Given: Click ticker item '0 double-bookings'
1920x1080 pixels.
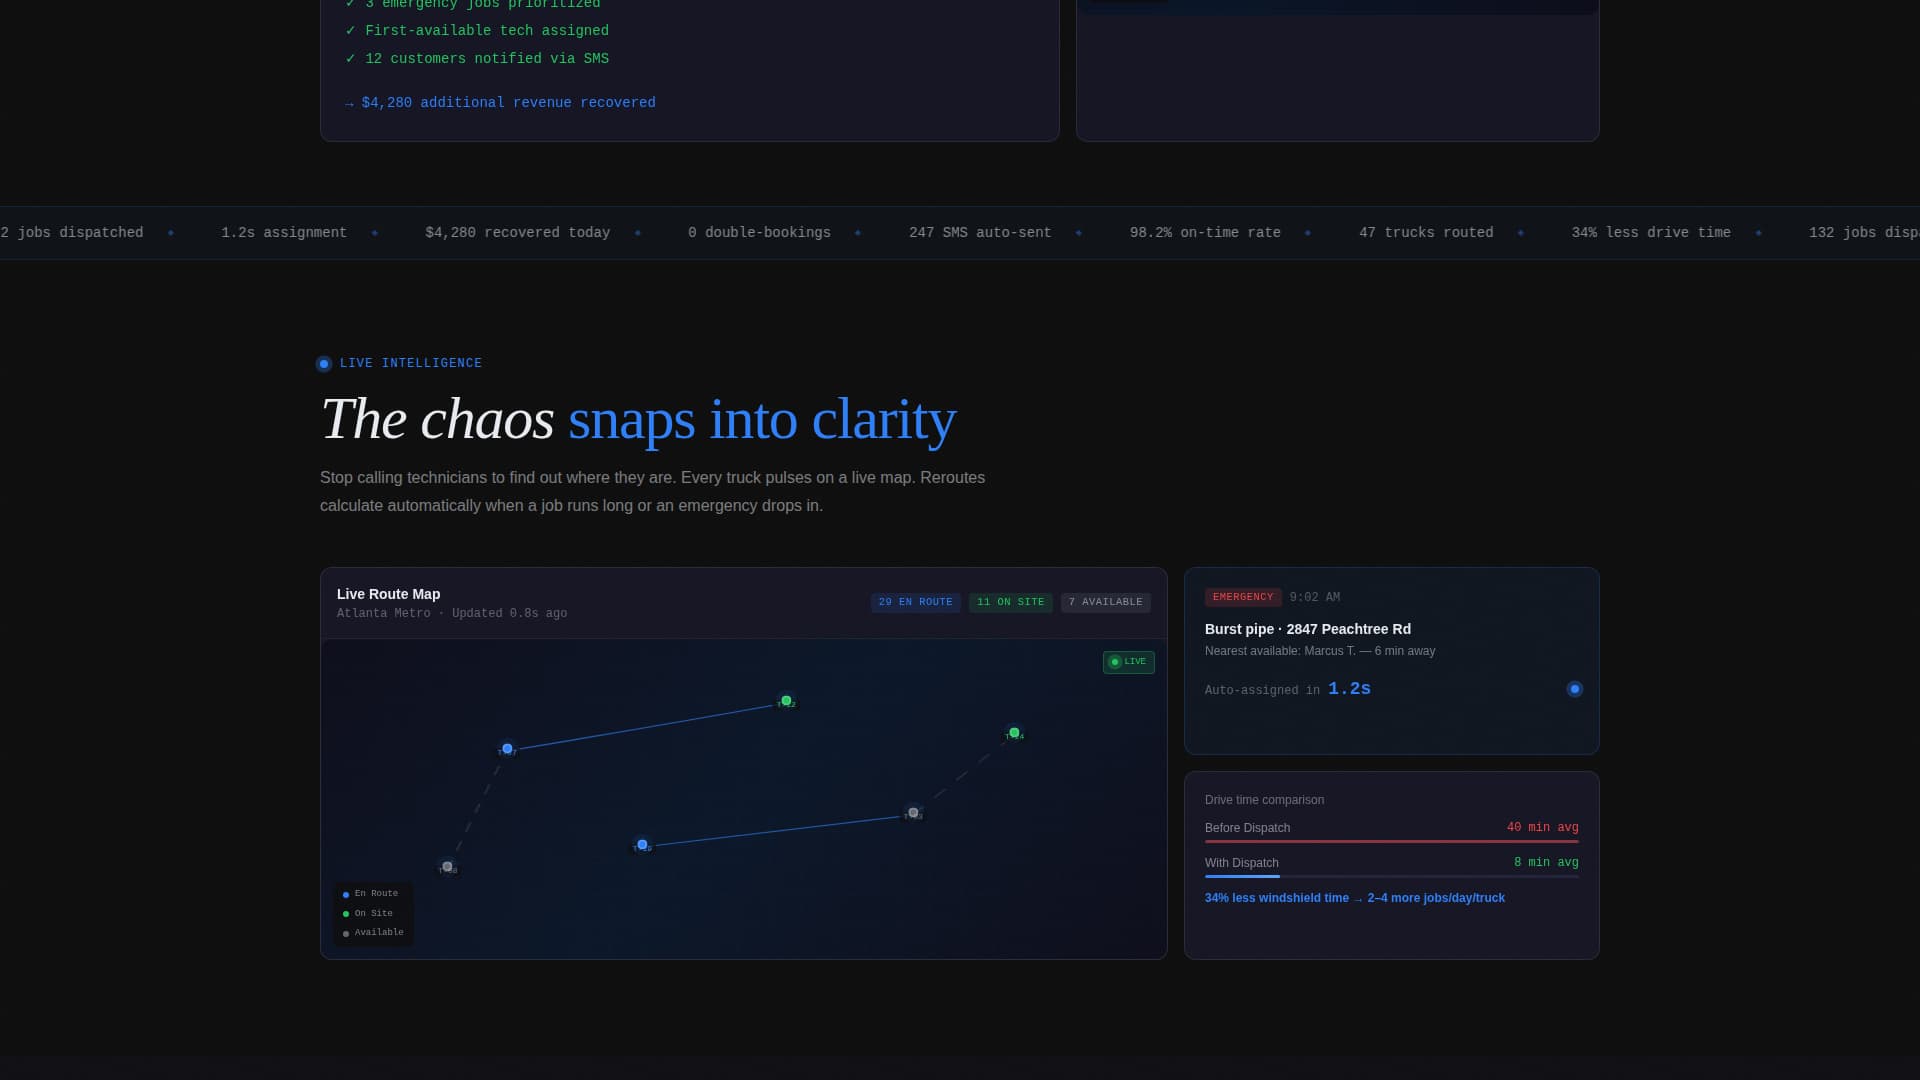Looking at the screenshot, I should coord(760,233).
